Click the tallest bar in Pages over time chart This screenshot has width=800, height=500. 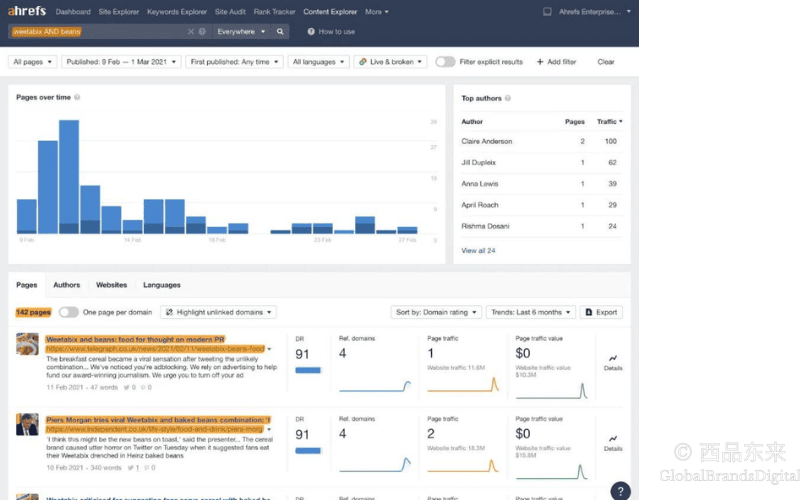[69, 177]
